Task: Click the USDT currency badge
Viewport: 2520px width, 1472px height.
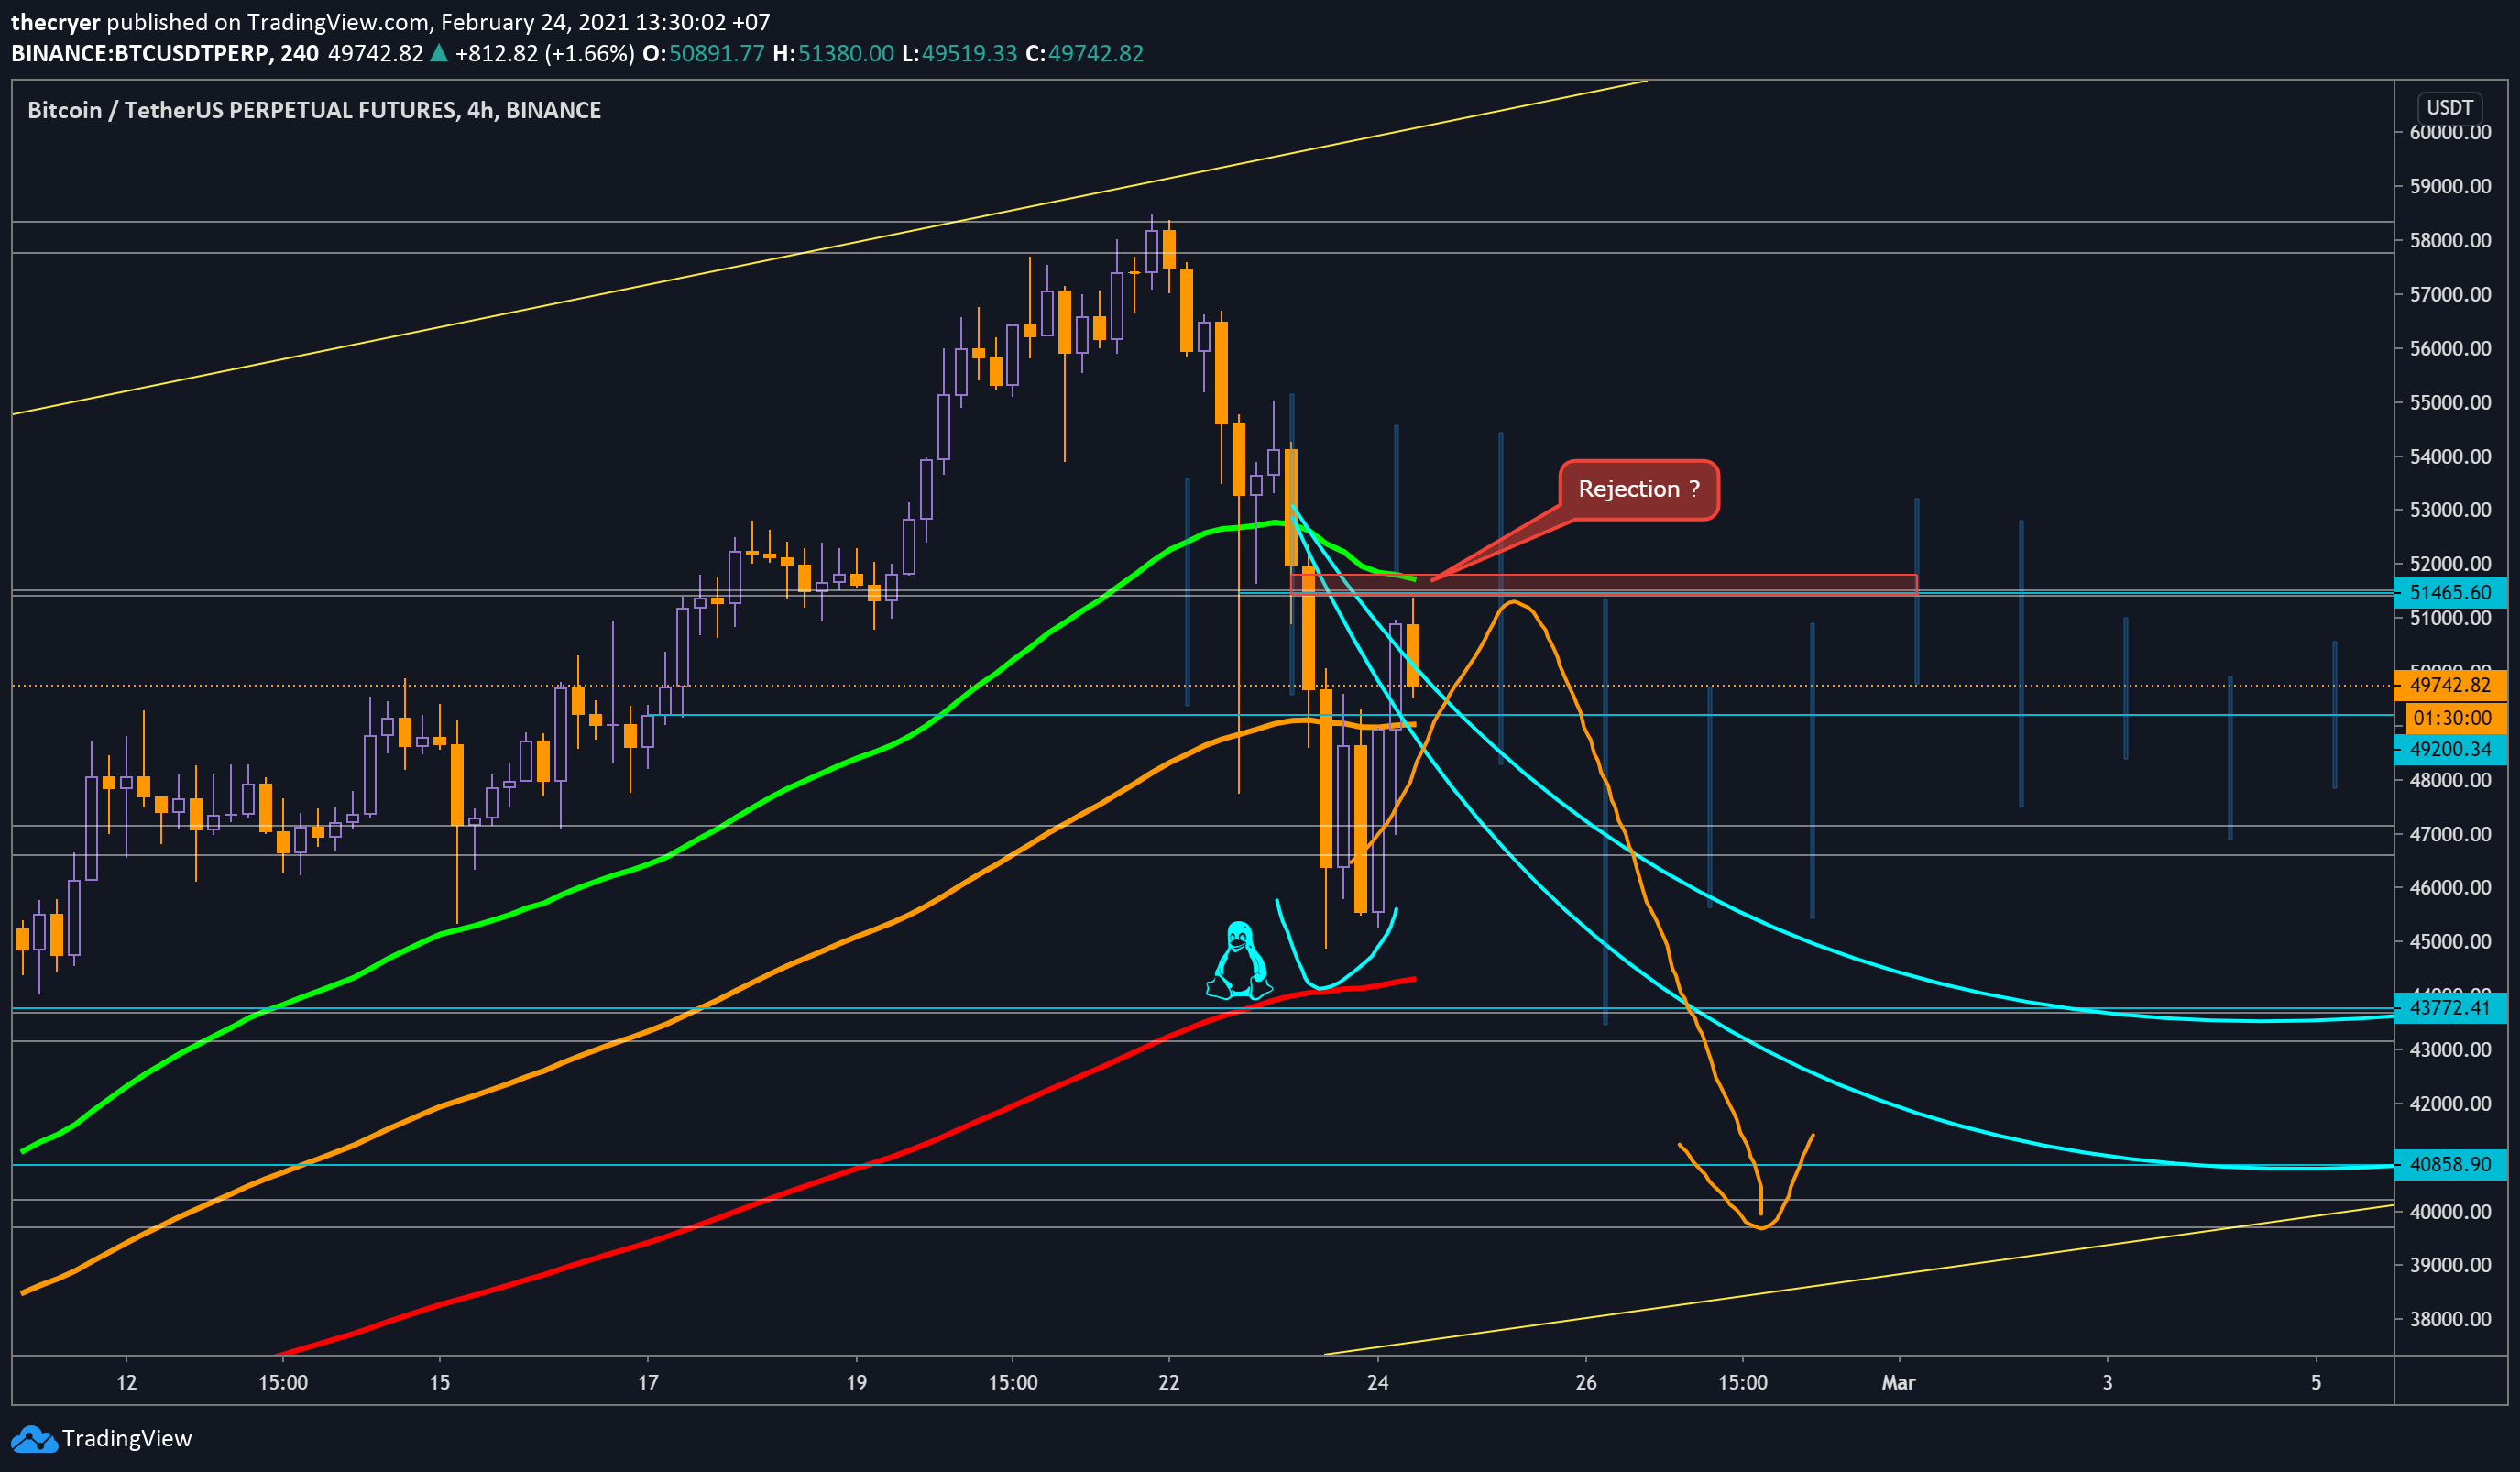Action: click(x=2449, y=107)
